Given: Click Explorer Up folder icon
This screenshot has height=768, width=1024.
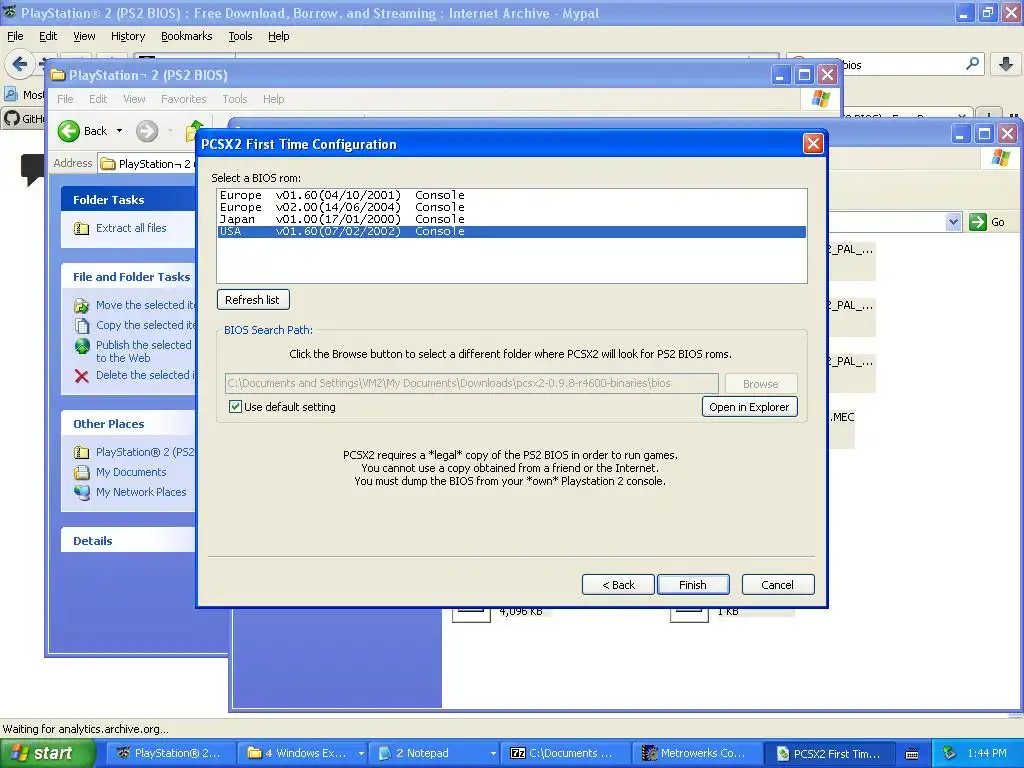Looking at the screenshot, I should pyautogui.click(x=193, y=130).
